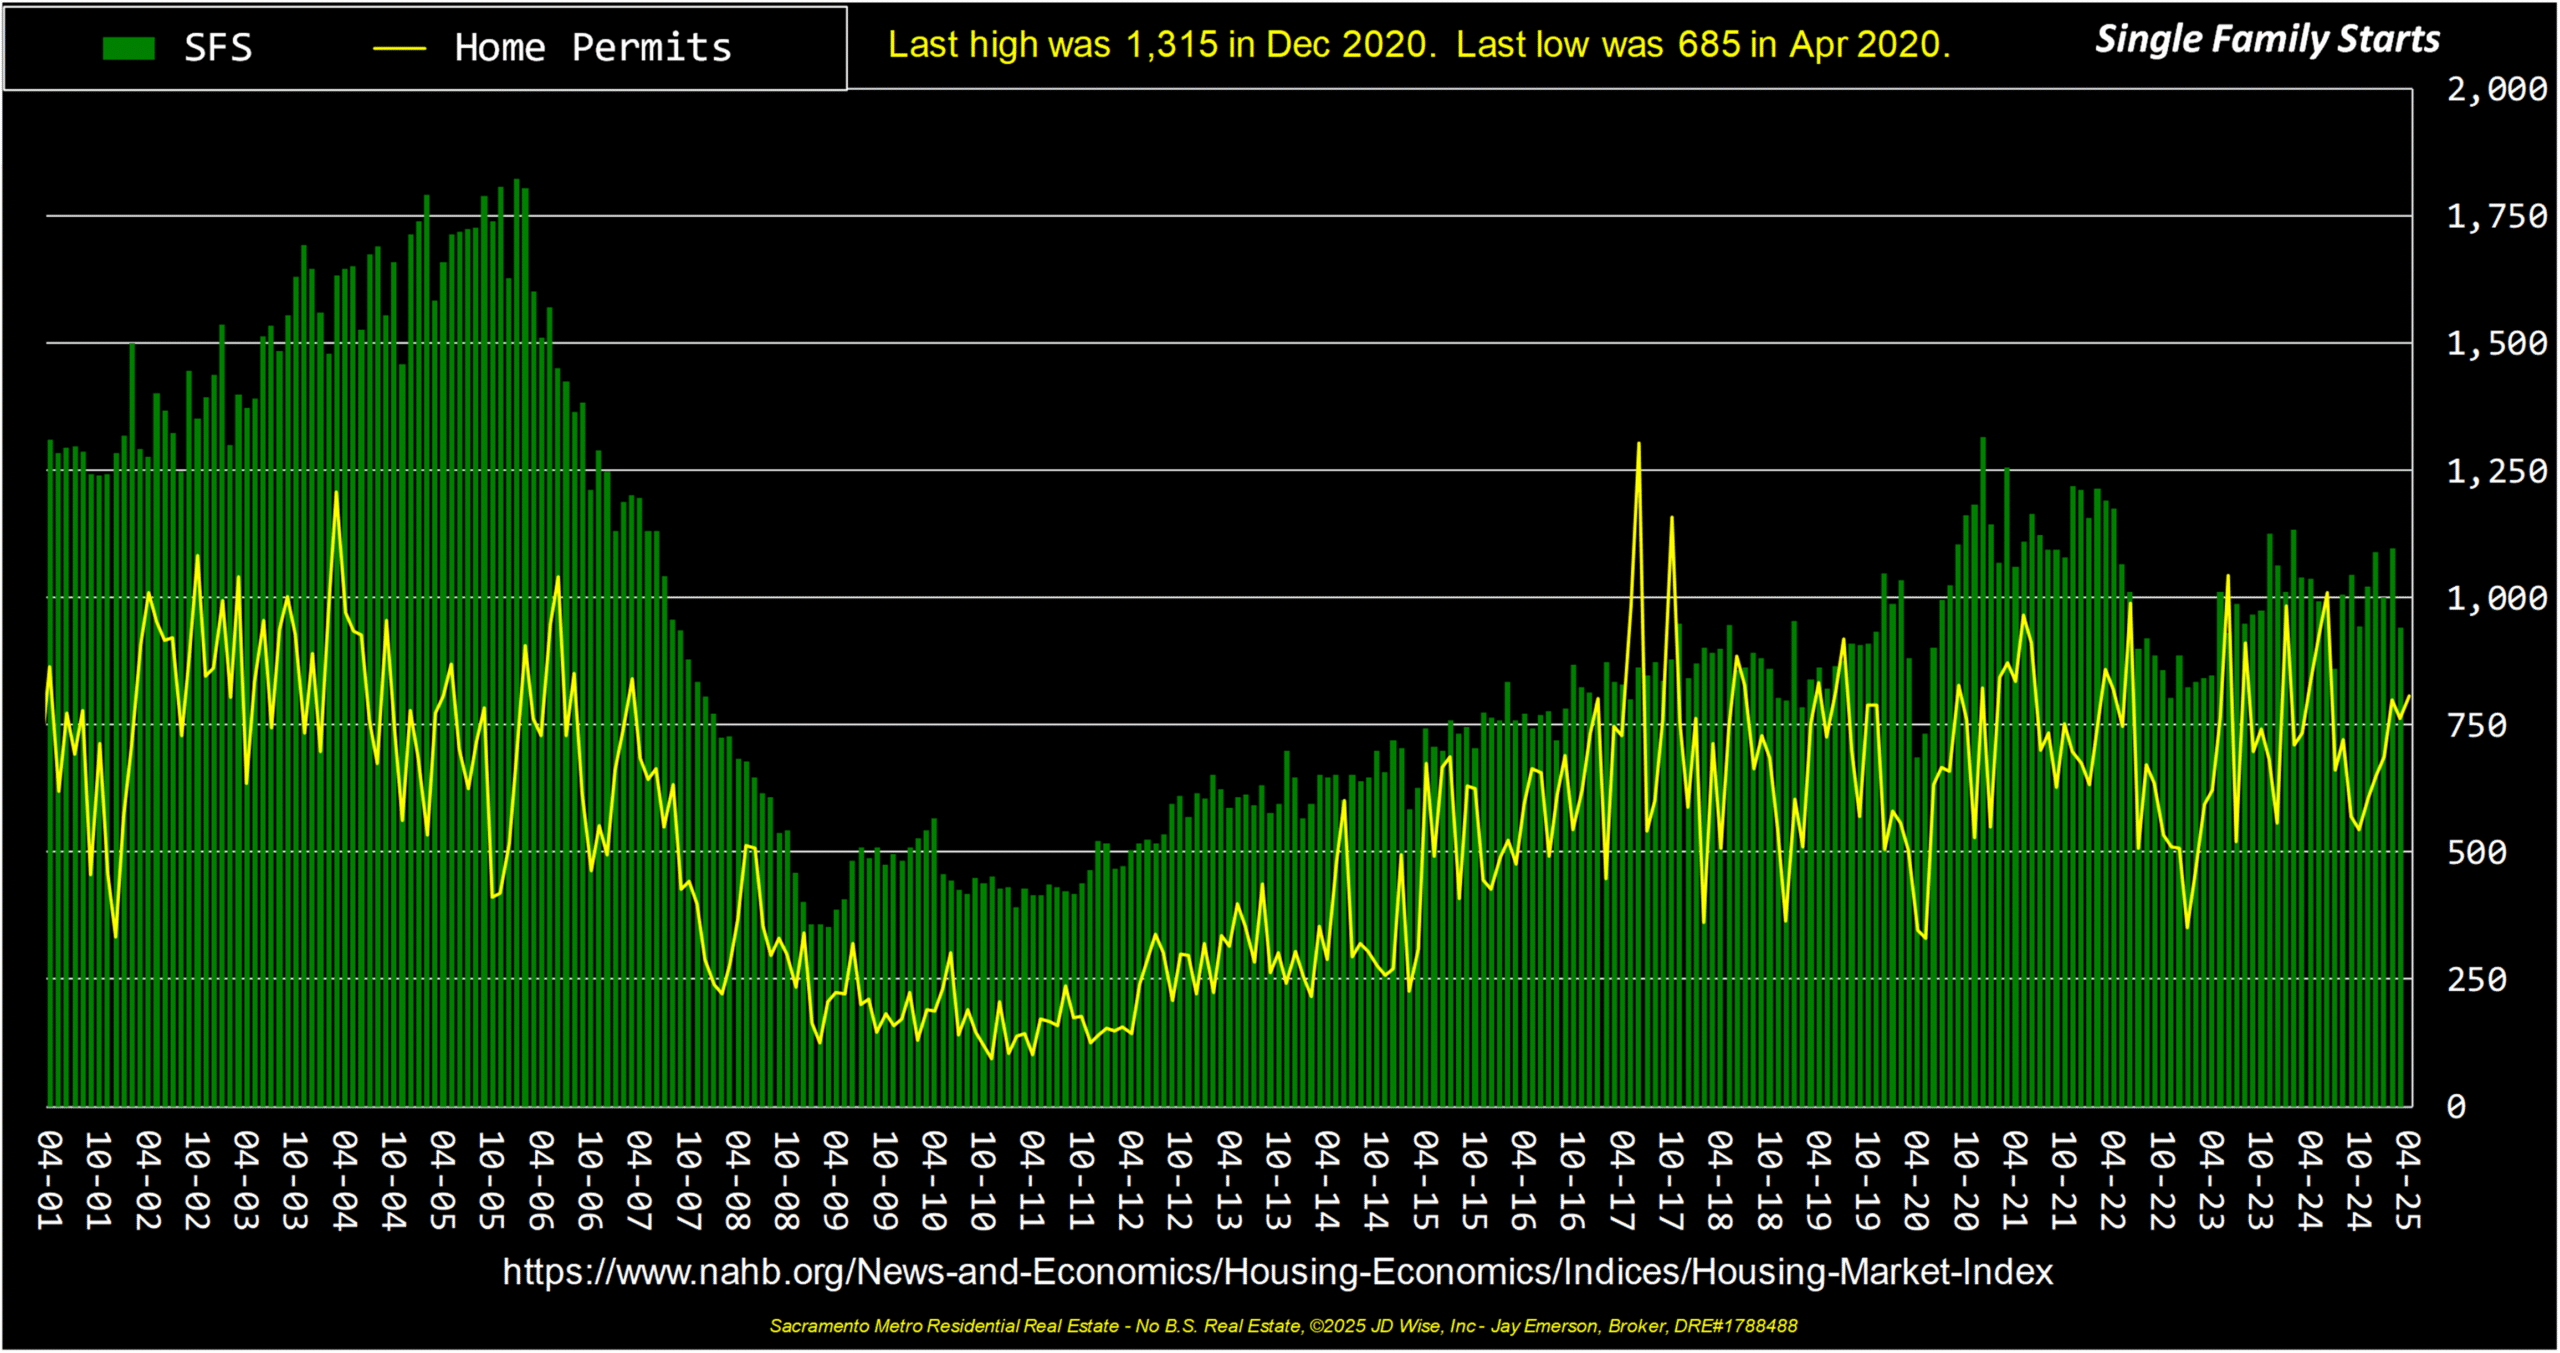The width and height of the screenshot is (2560, 1353).
Task: Click the 2,000 y-axis label
Action: click(2496, 90)
